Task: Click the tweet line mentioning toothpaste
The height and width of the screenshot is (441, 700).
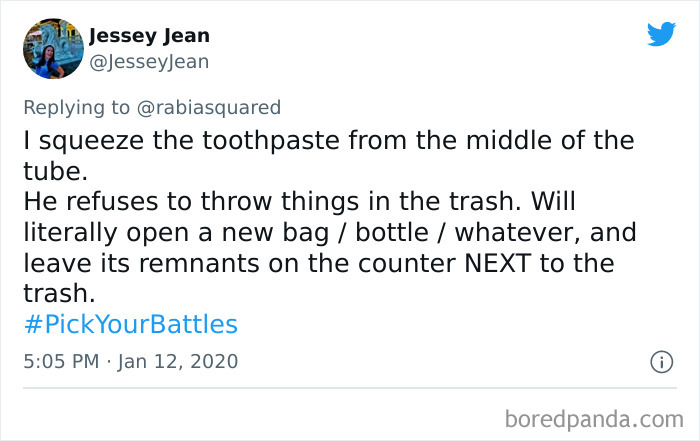Action: tap(328, 140)
